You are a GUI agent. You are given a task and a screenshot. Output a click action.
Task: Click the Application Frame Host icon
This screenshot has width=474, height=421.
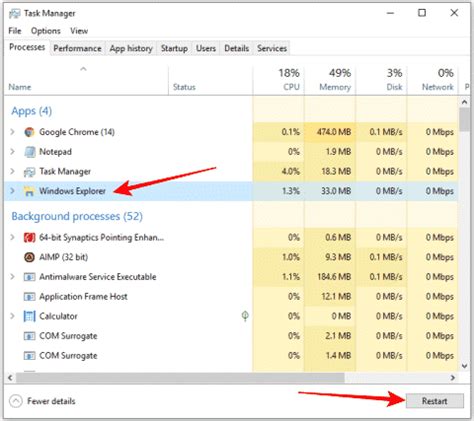[29, 296]
